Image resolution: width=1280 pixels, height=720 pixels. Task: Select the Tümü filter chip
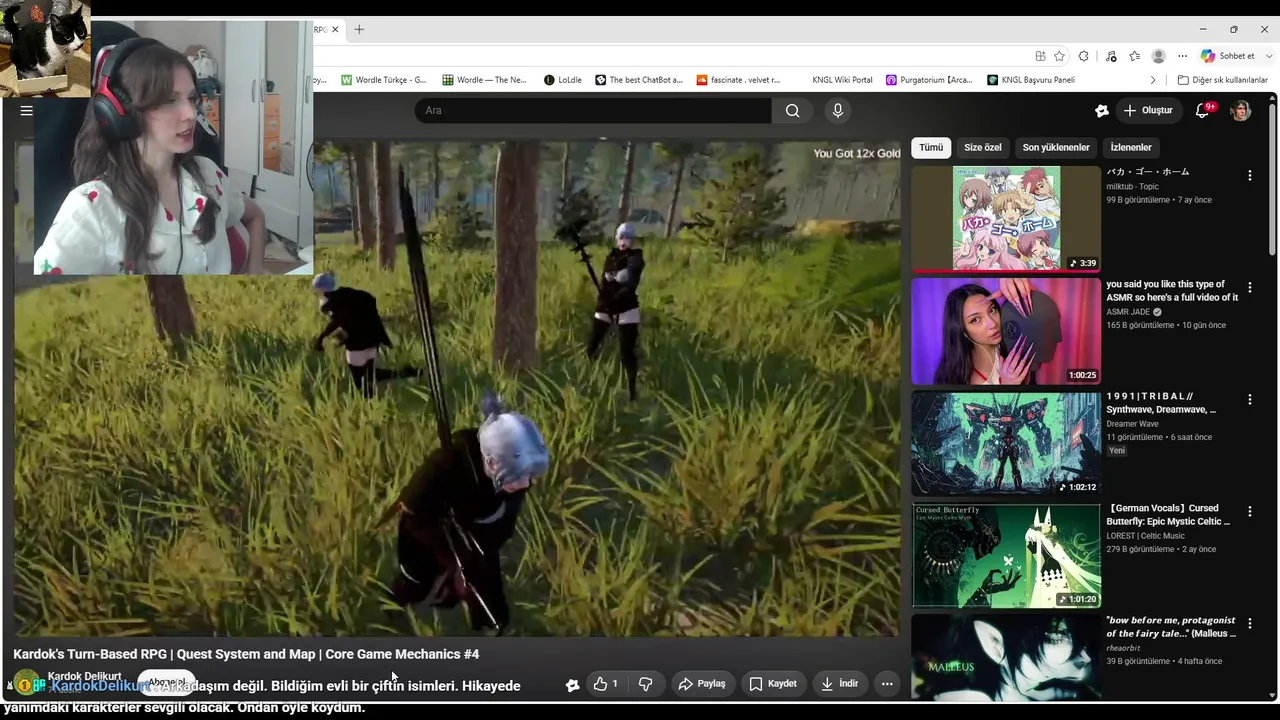click(x=931, y=147)
